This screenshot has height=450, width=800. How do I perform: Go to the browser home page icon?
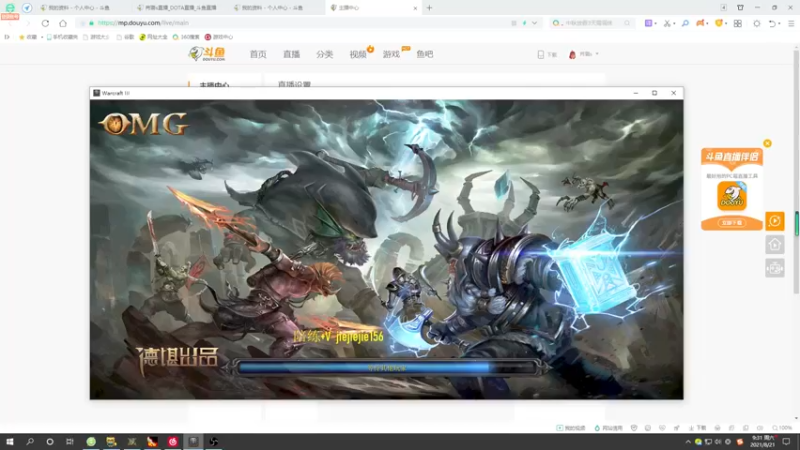[x=63, y=23]
